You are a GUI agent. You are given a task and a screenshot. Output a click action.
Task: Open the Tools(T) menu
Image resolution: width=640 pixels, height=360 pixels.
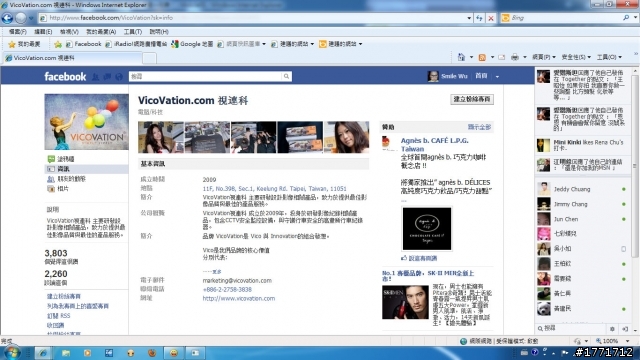coord(133,31)
